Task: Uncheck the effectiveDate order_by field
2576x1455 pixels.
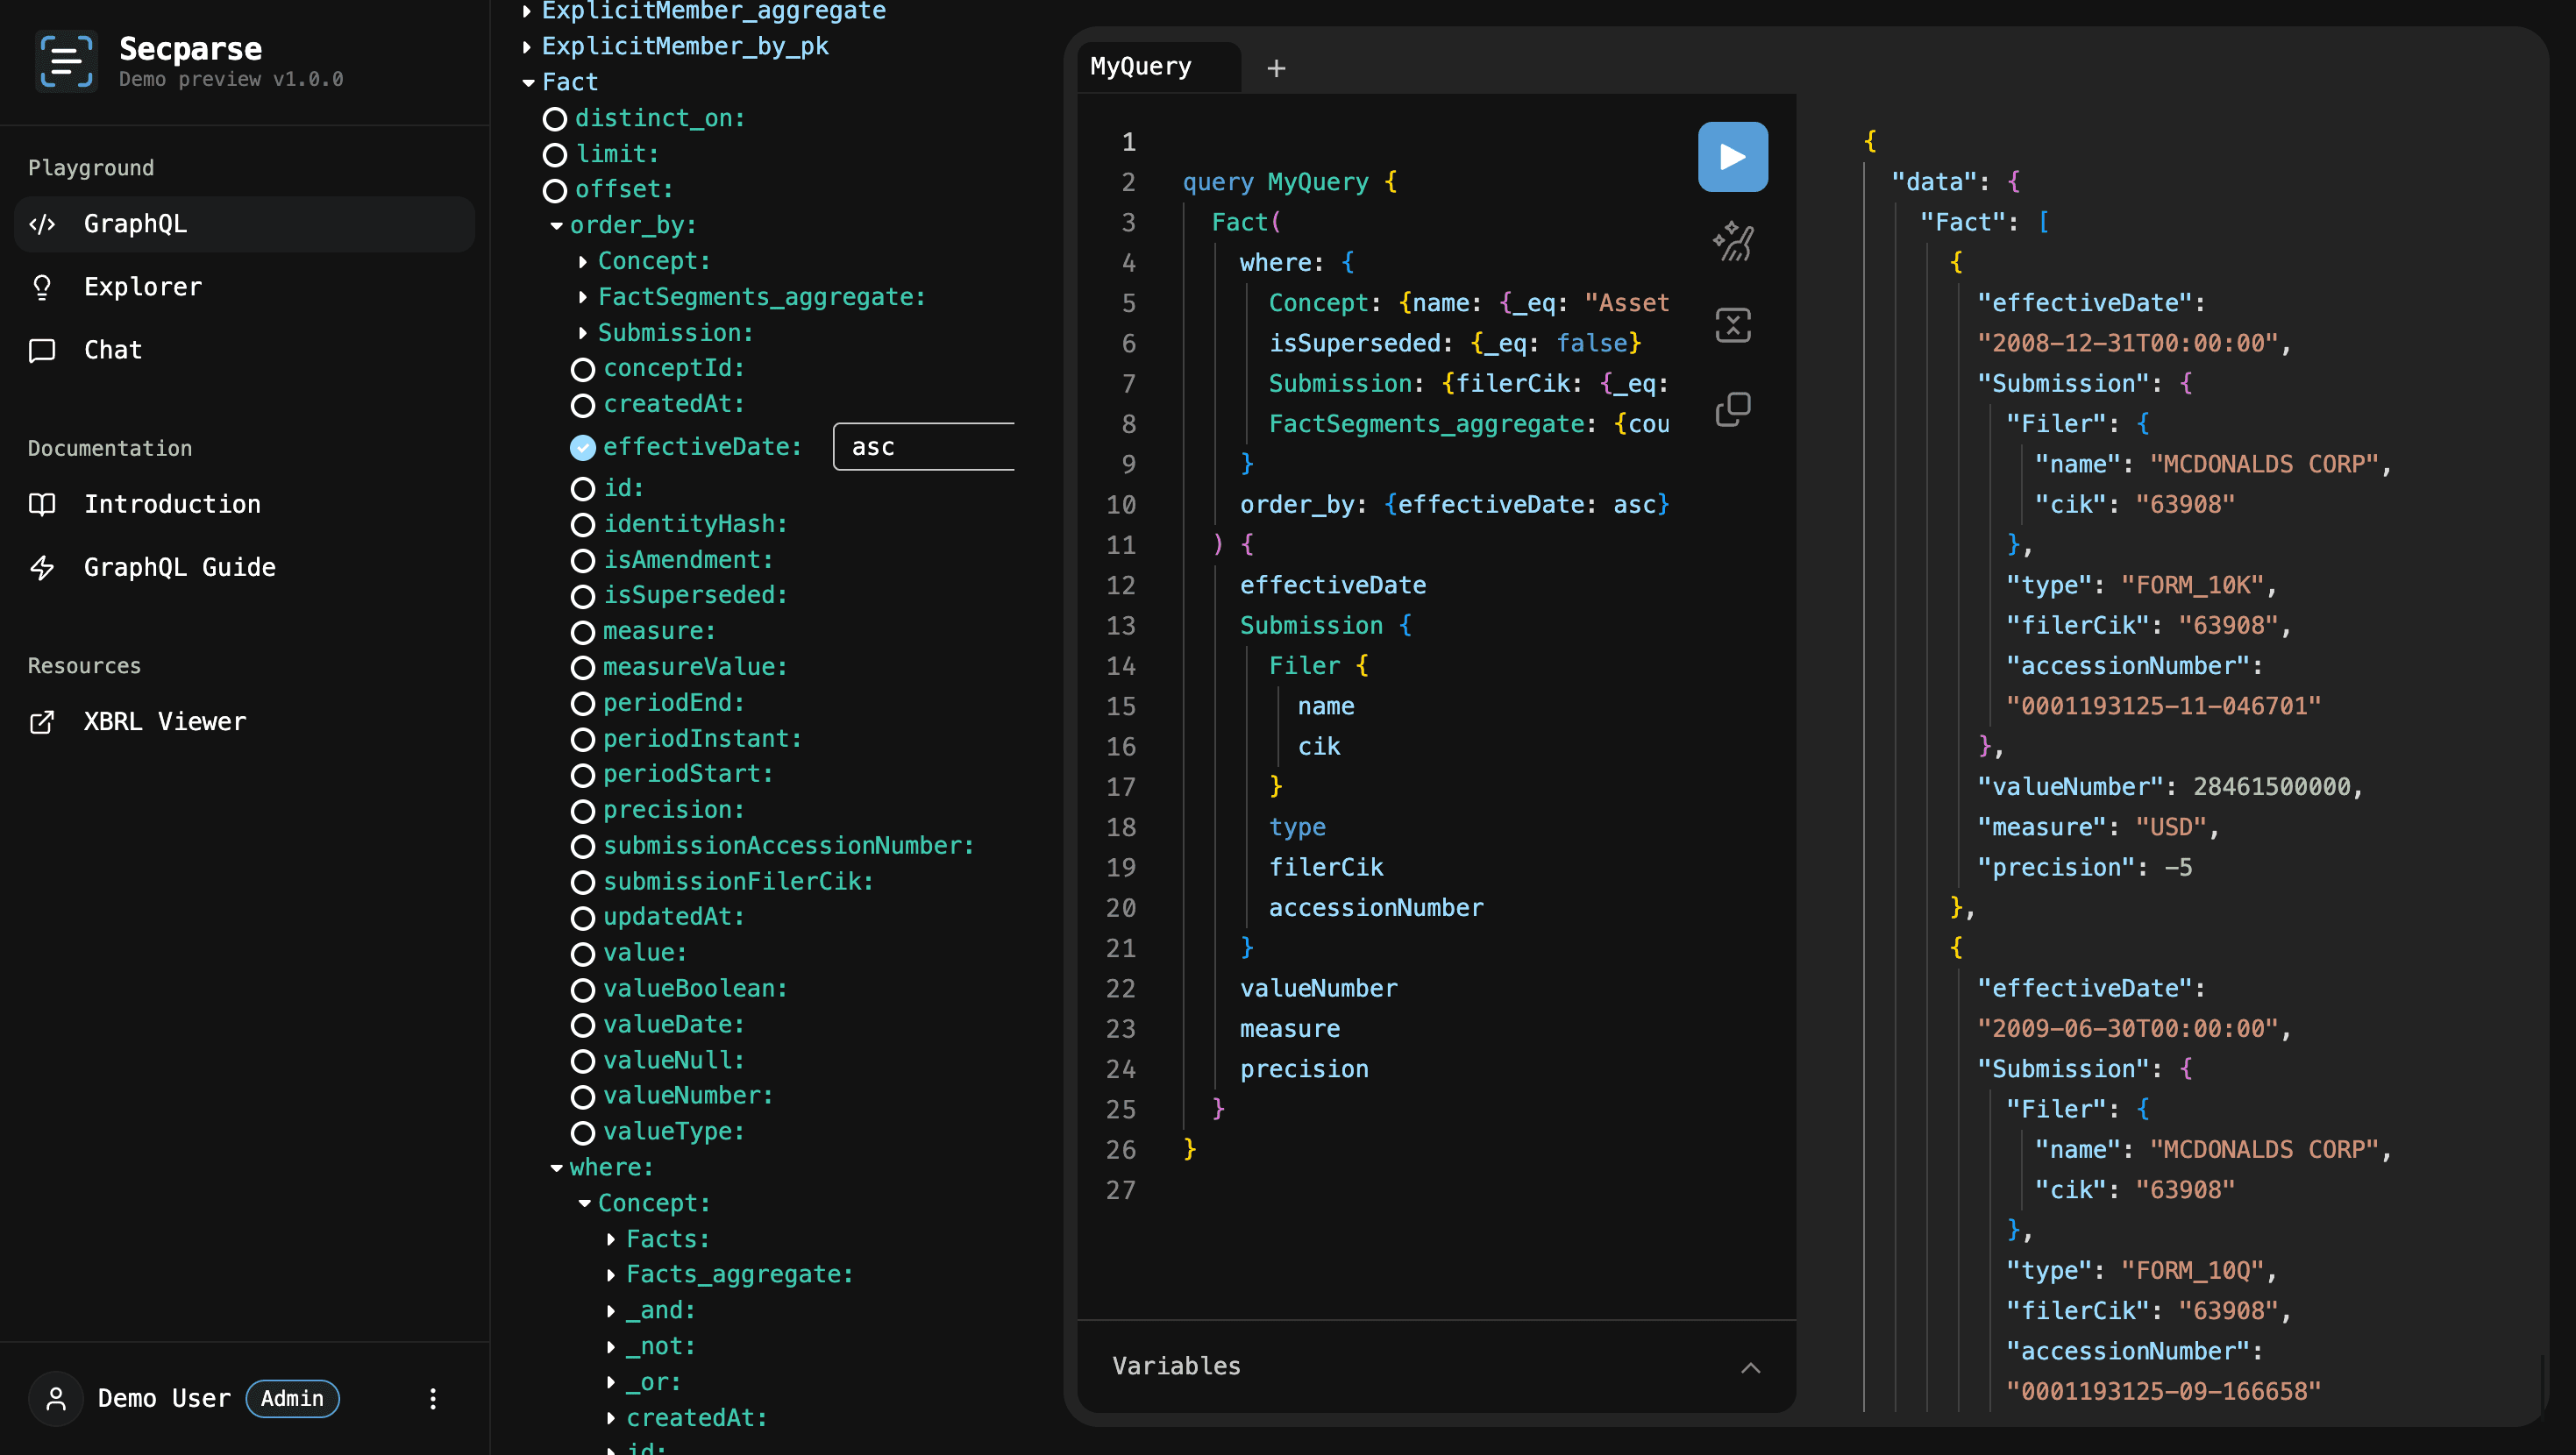Action: [583, 447]
